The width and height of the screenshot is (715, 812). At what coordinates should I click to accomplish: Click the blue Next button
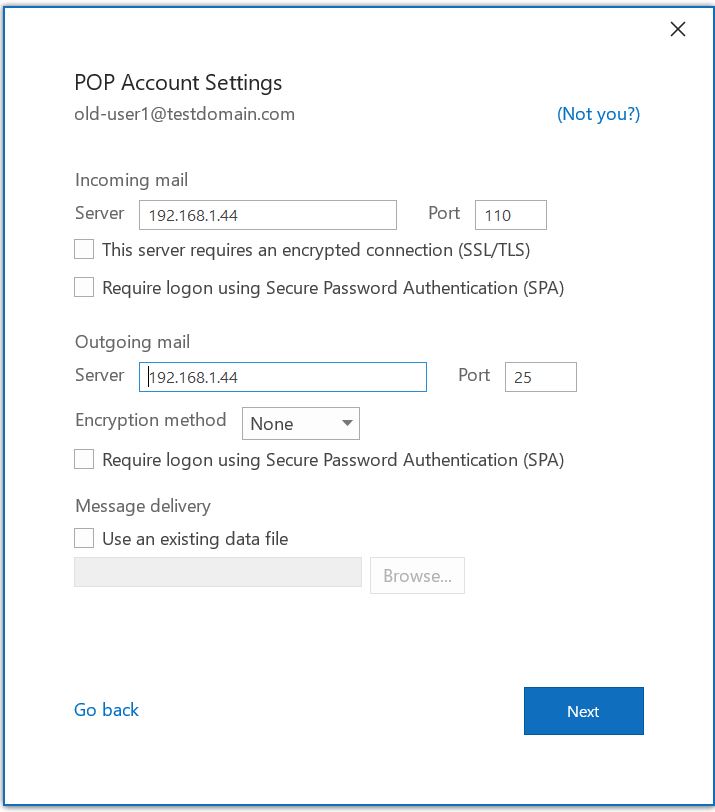click(583, 711)
